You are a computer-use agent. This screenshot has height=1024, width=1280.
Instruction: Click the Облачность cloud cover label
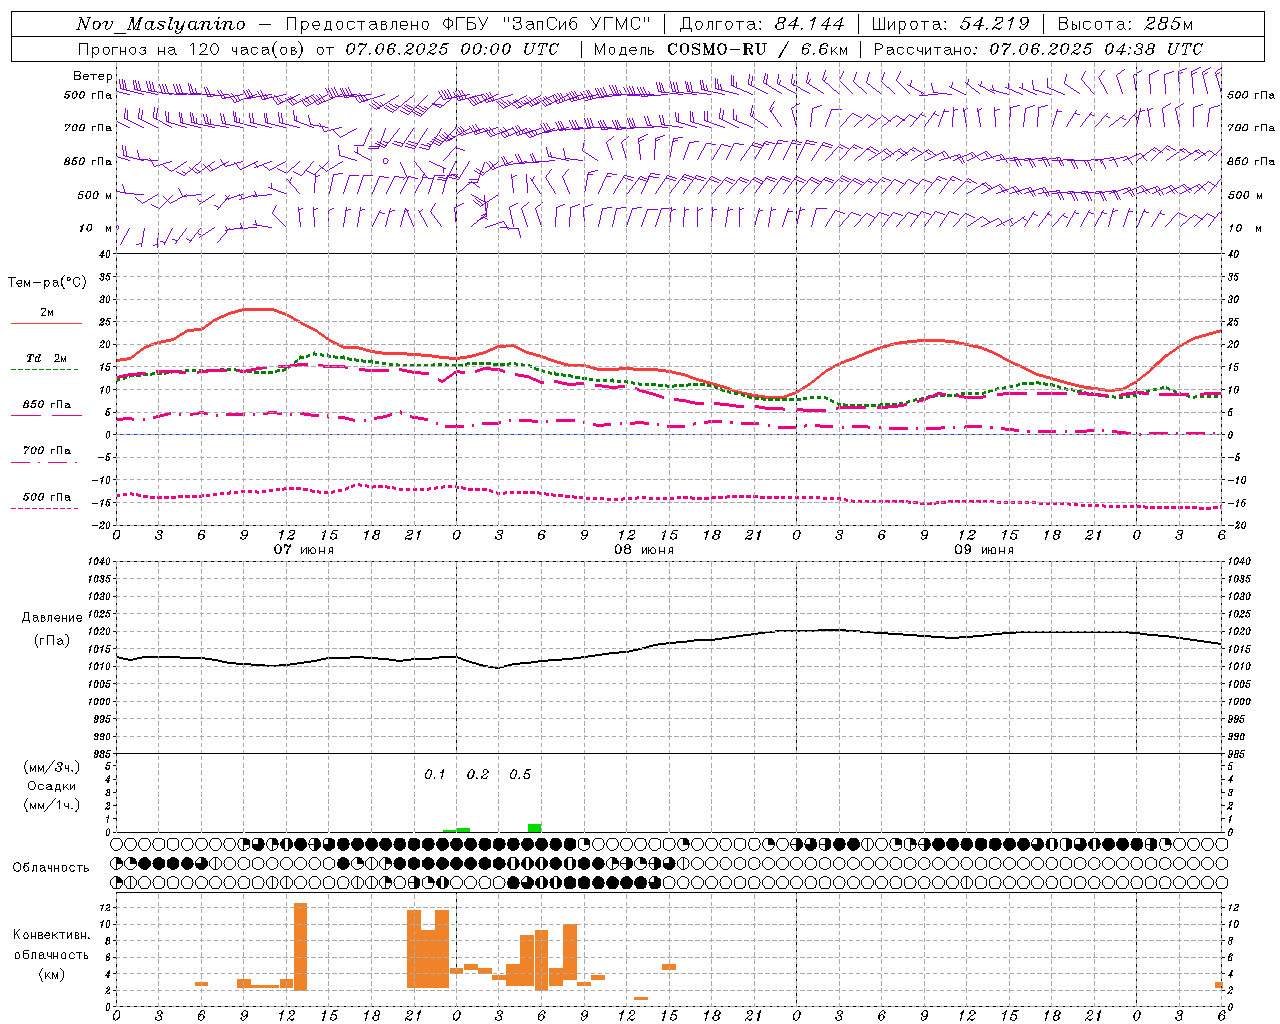coord(51,868)
